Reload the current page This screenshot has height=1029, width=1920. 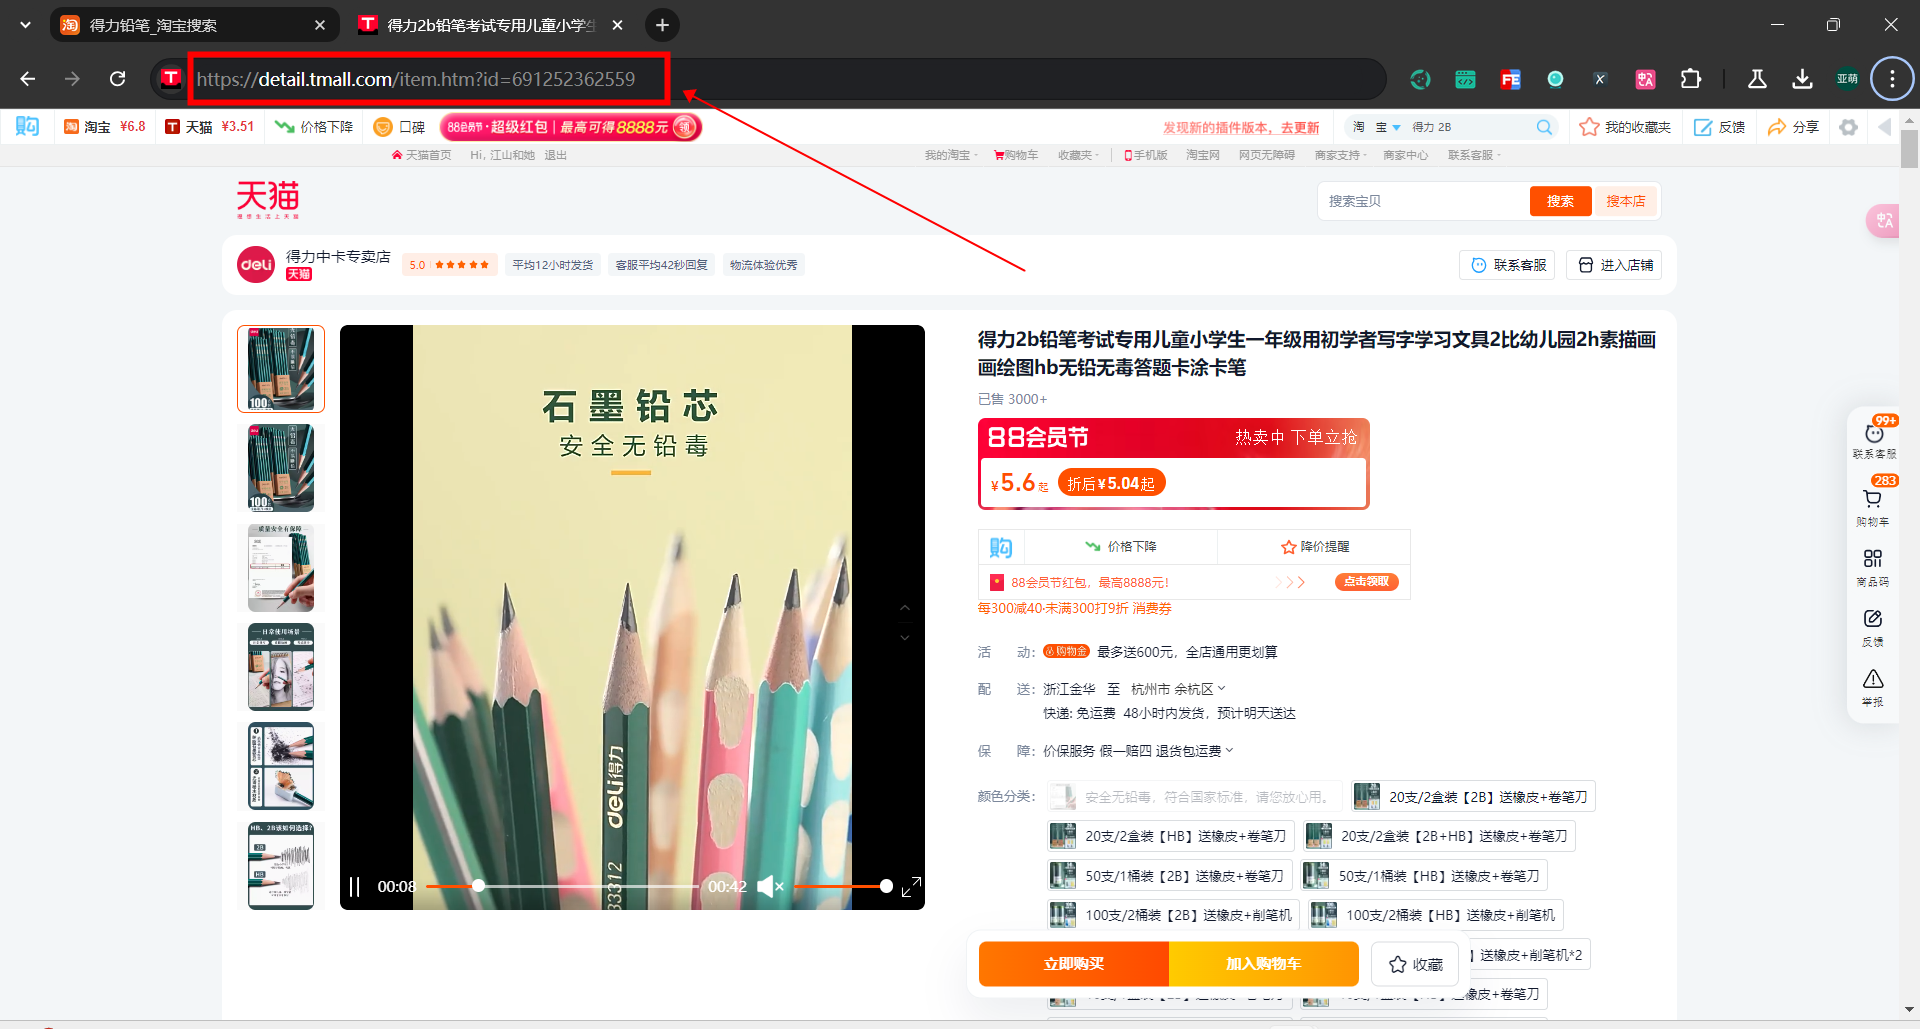118,79
